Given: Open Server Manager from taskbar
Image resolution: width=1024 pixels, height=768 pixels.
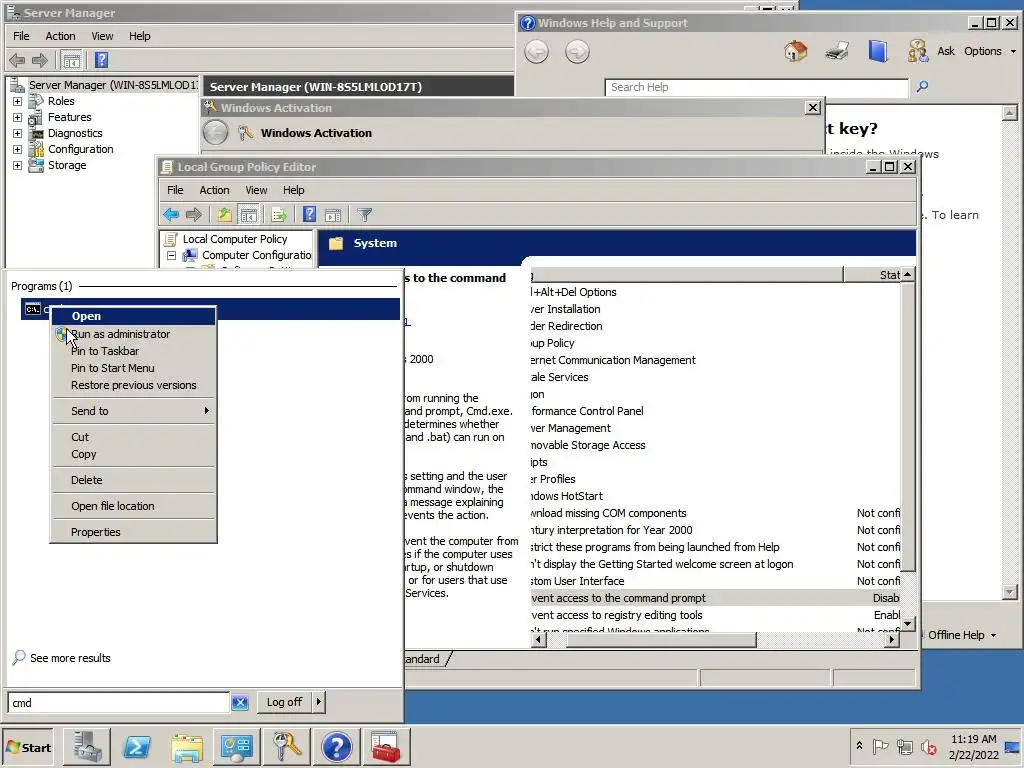Looking at the screenshot, I should (x=88, y=747).
